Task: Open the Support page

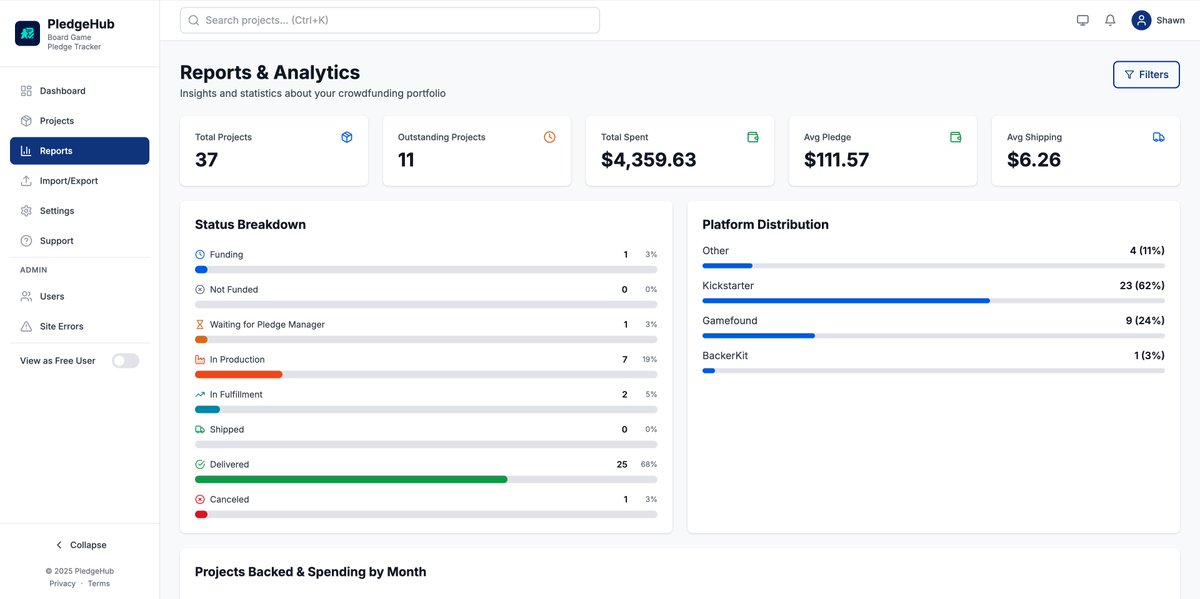Action: pos(80,241)
